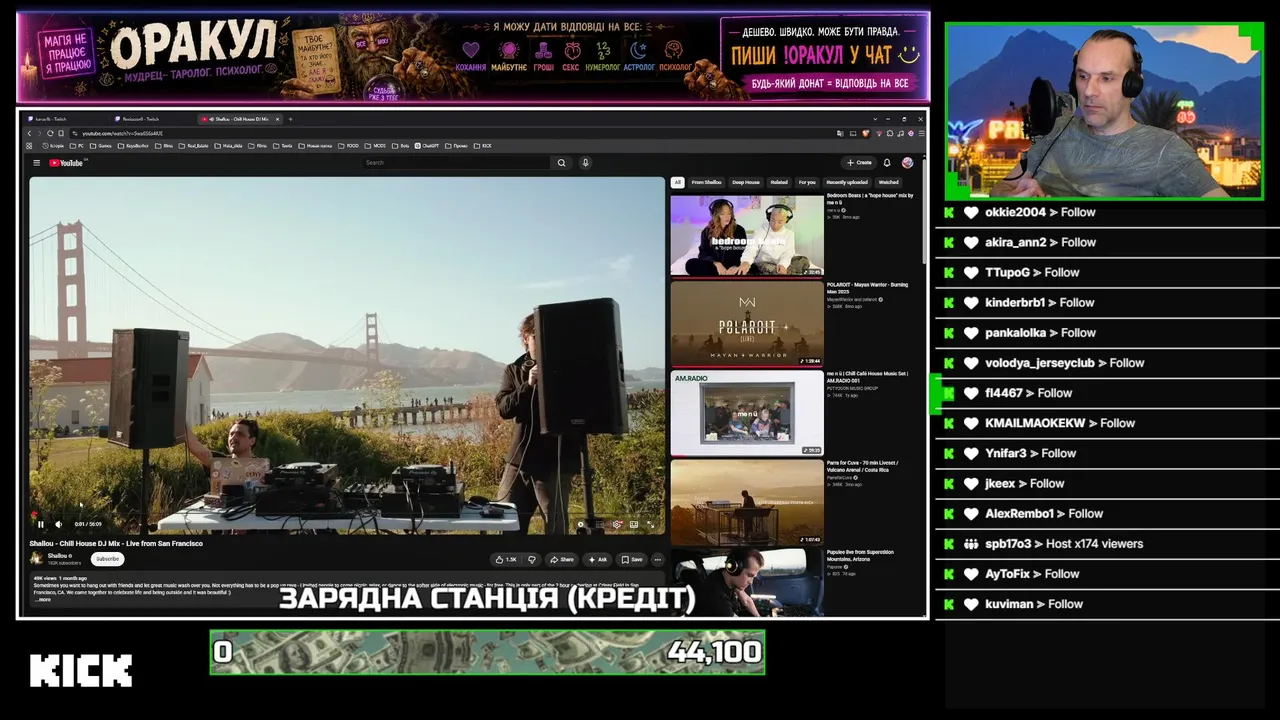Go back with the browser back arrow
The height and width of the screenshot is (720, 1280).
pyautogui.click(x=30, y=133)
